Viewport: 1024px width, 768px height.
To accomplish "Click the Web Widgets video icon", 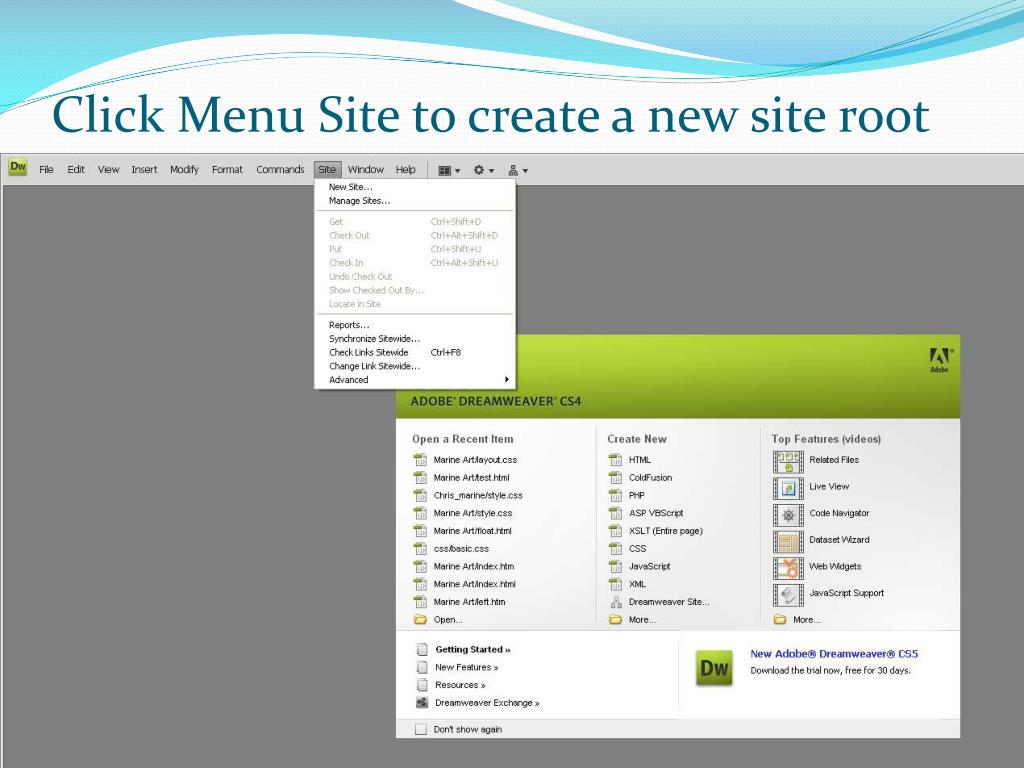I will click(x=788, y=568).
